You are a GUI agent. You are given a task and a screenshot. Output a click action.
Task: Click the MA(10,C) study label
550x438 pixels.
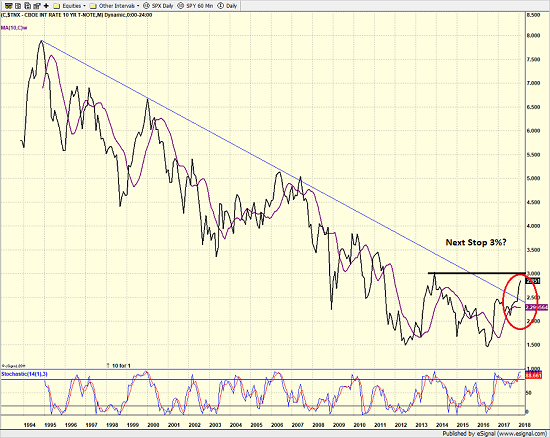(14, 28)
